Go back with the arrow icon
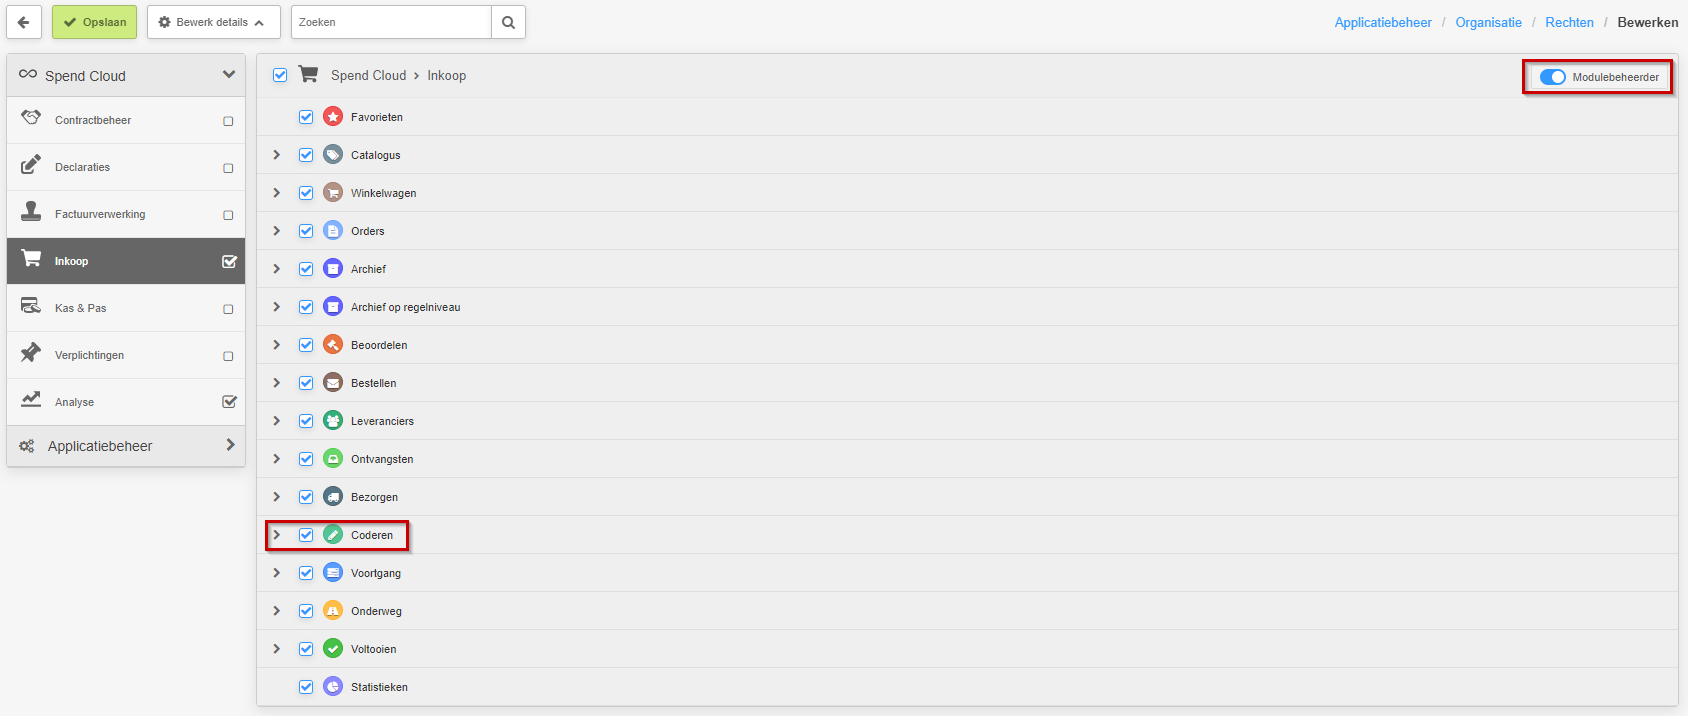 tap(24, 22)
